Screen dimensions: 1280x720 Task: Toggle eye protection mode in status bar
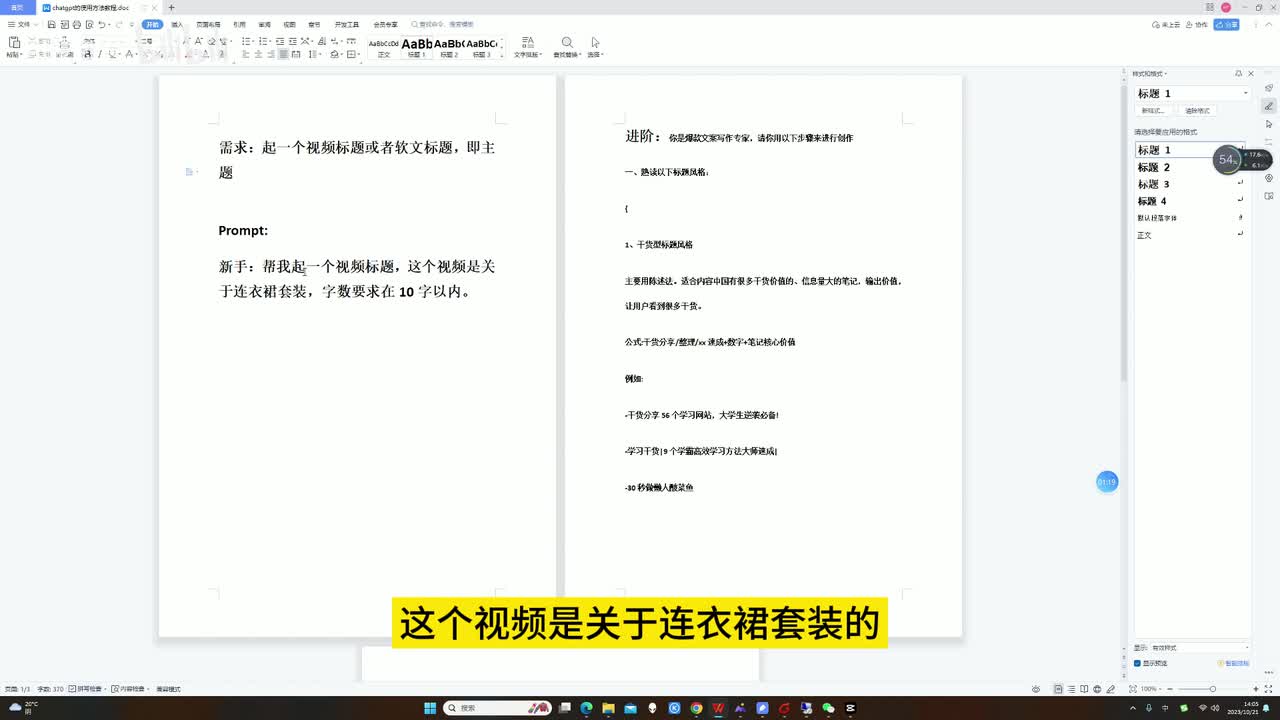[1035, 689]
